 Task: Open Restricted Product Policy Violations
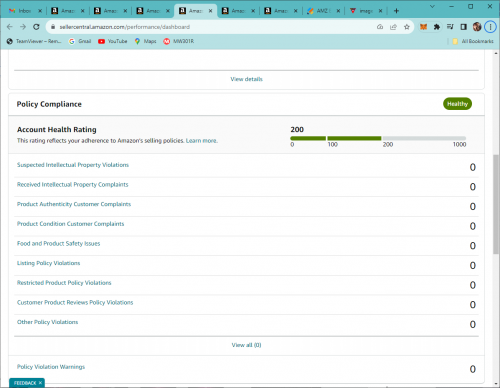tap(64, 283)
